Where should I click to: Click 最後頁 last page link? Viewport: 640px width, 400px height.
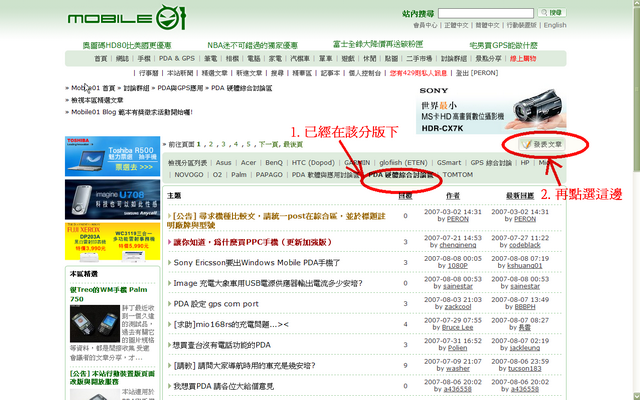pos(293,144)
